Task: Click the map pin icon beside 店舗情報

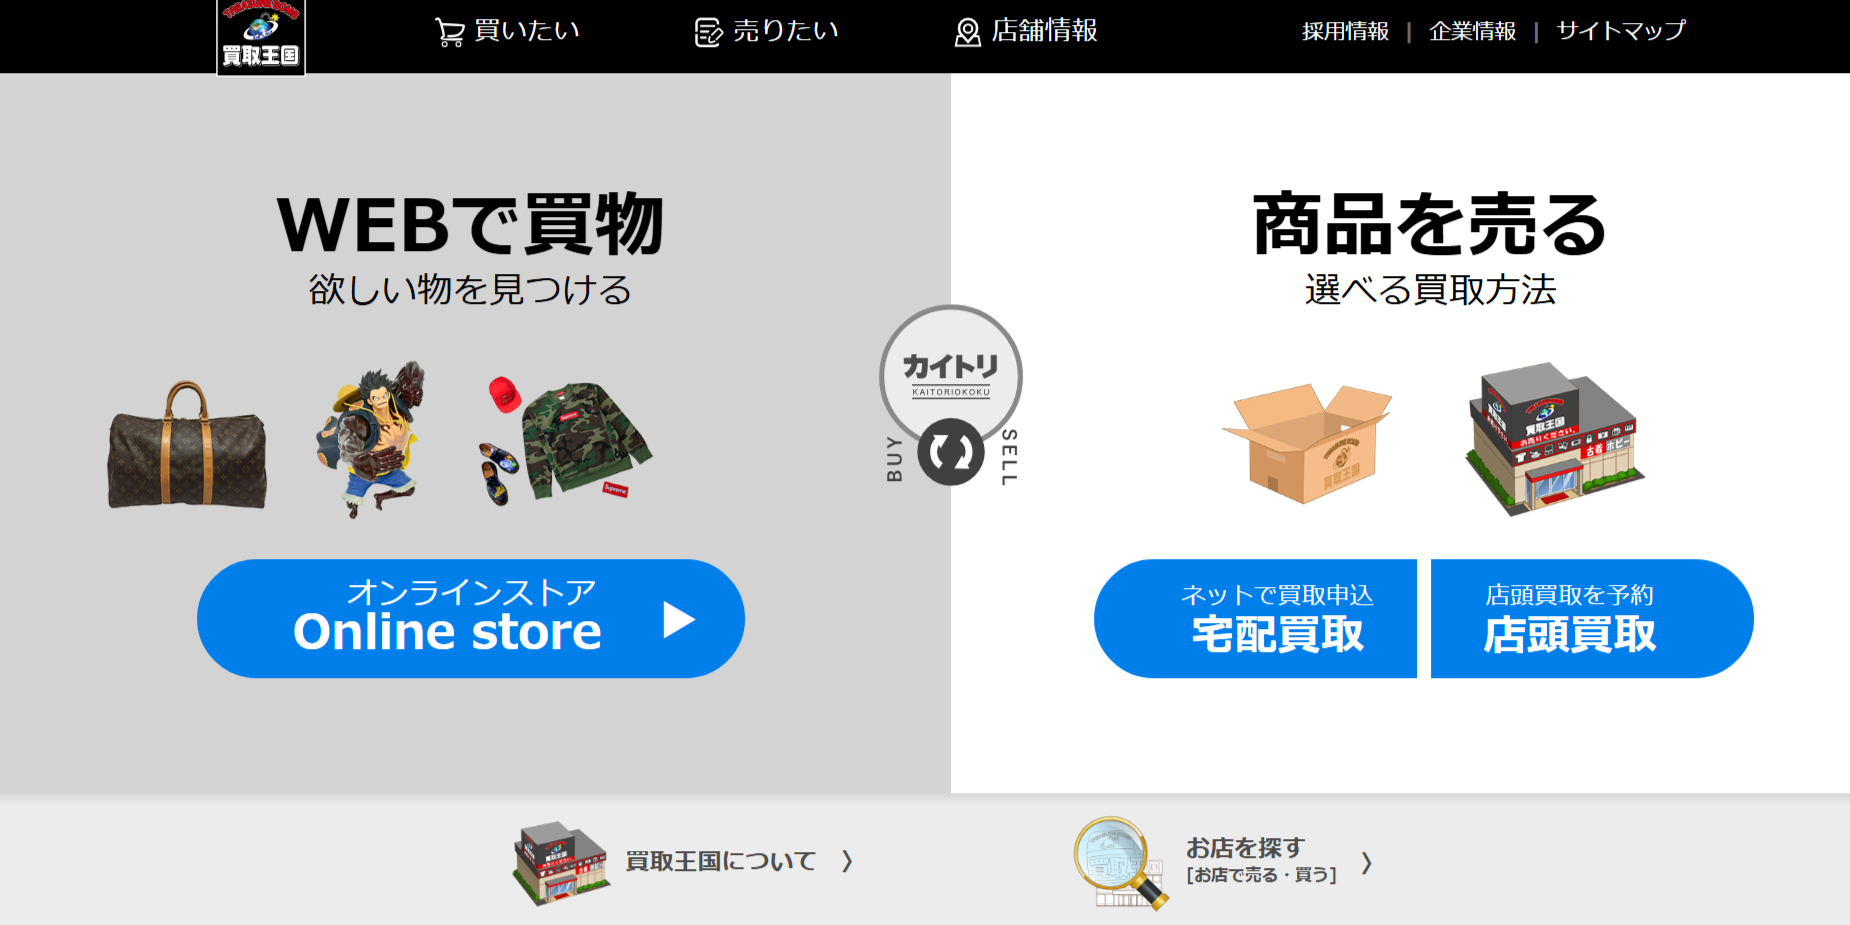Action: coord(967,32)
